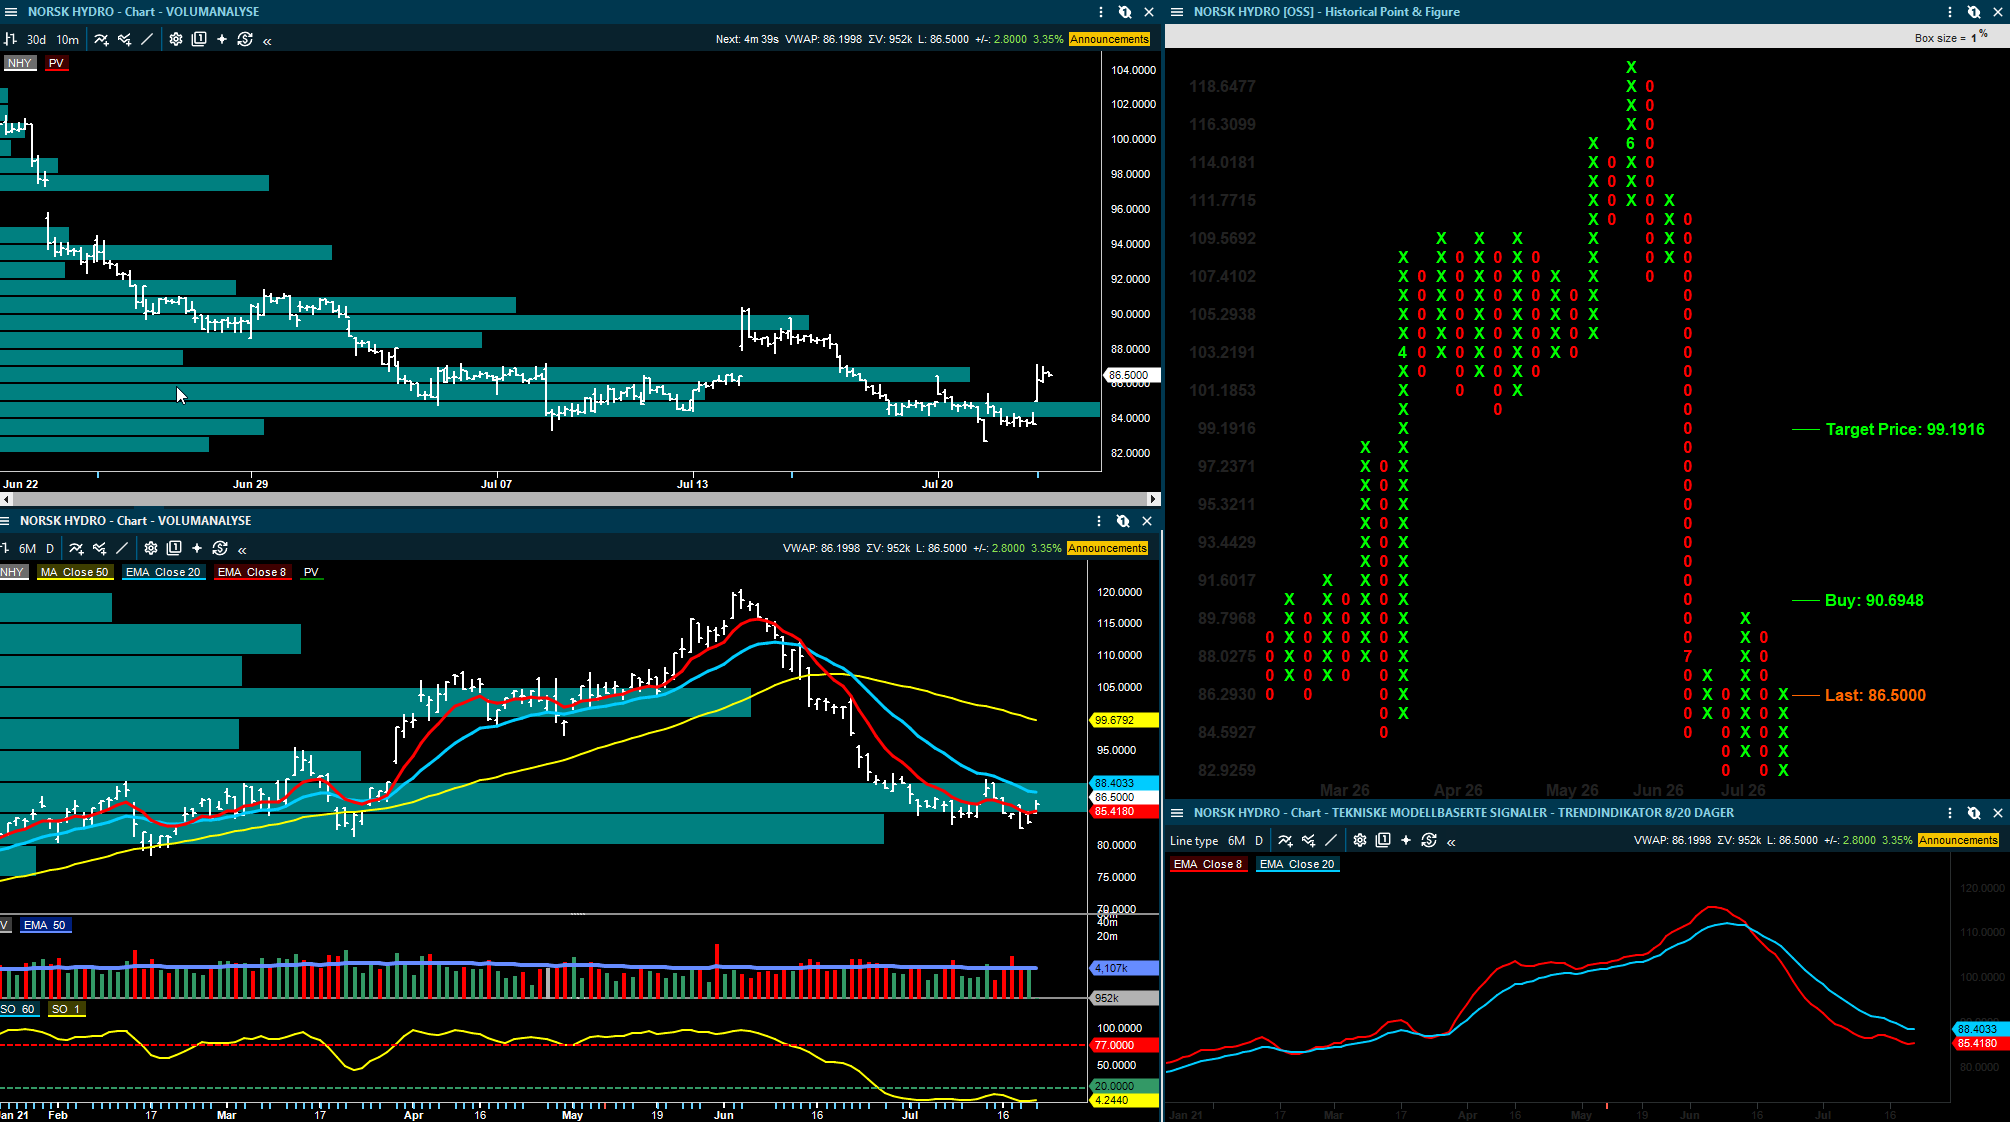The width and height of the screenshot is (2010, 1122).
Task: Click the draw trendline tool in top chart
Action: (147, 39)
